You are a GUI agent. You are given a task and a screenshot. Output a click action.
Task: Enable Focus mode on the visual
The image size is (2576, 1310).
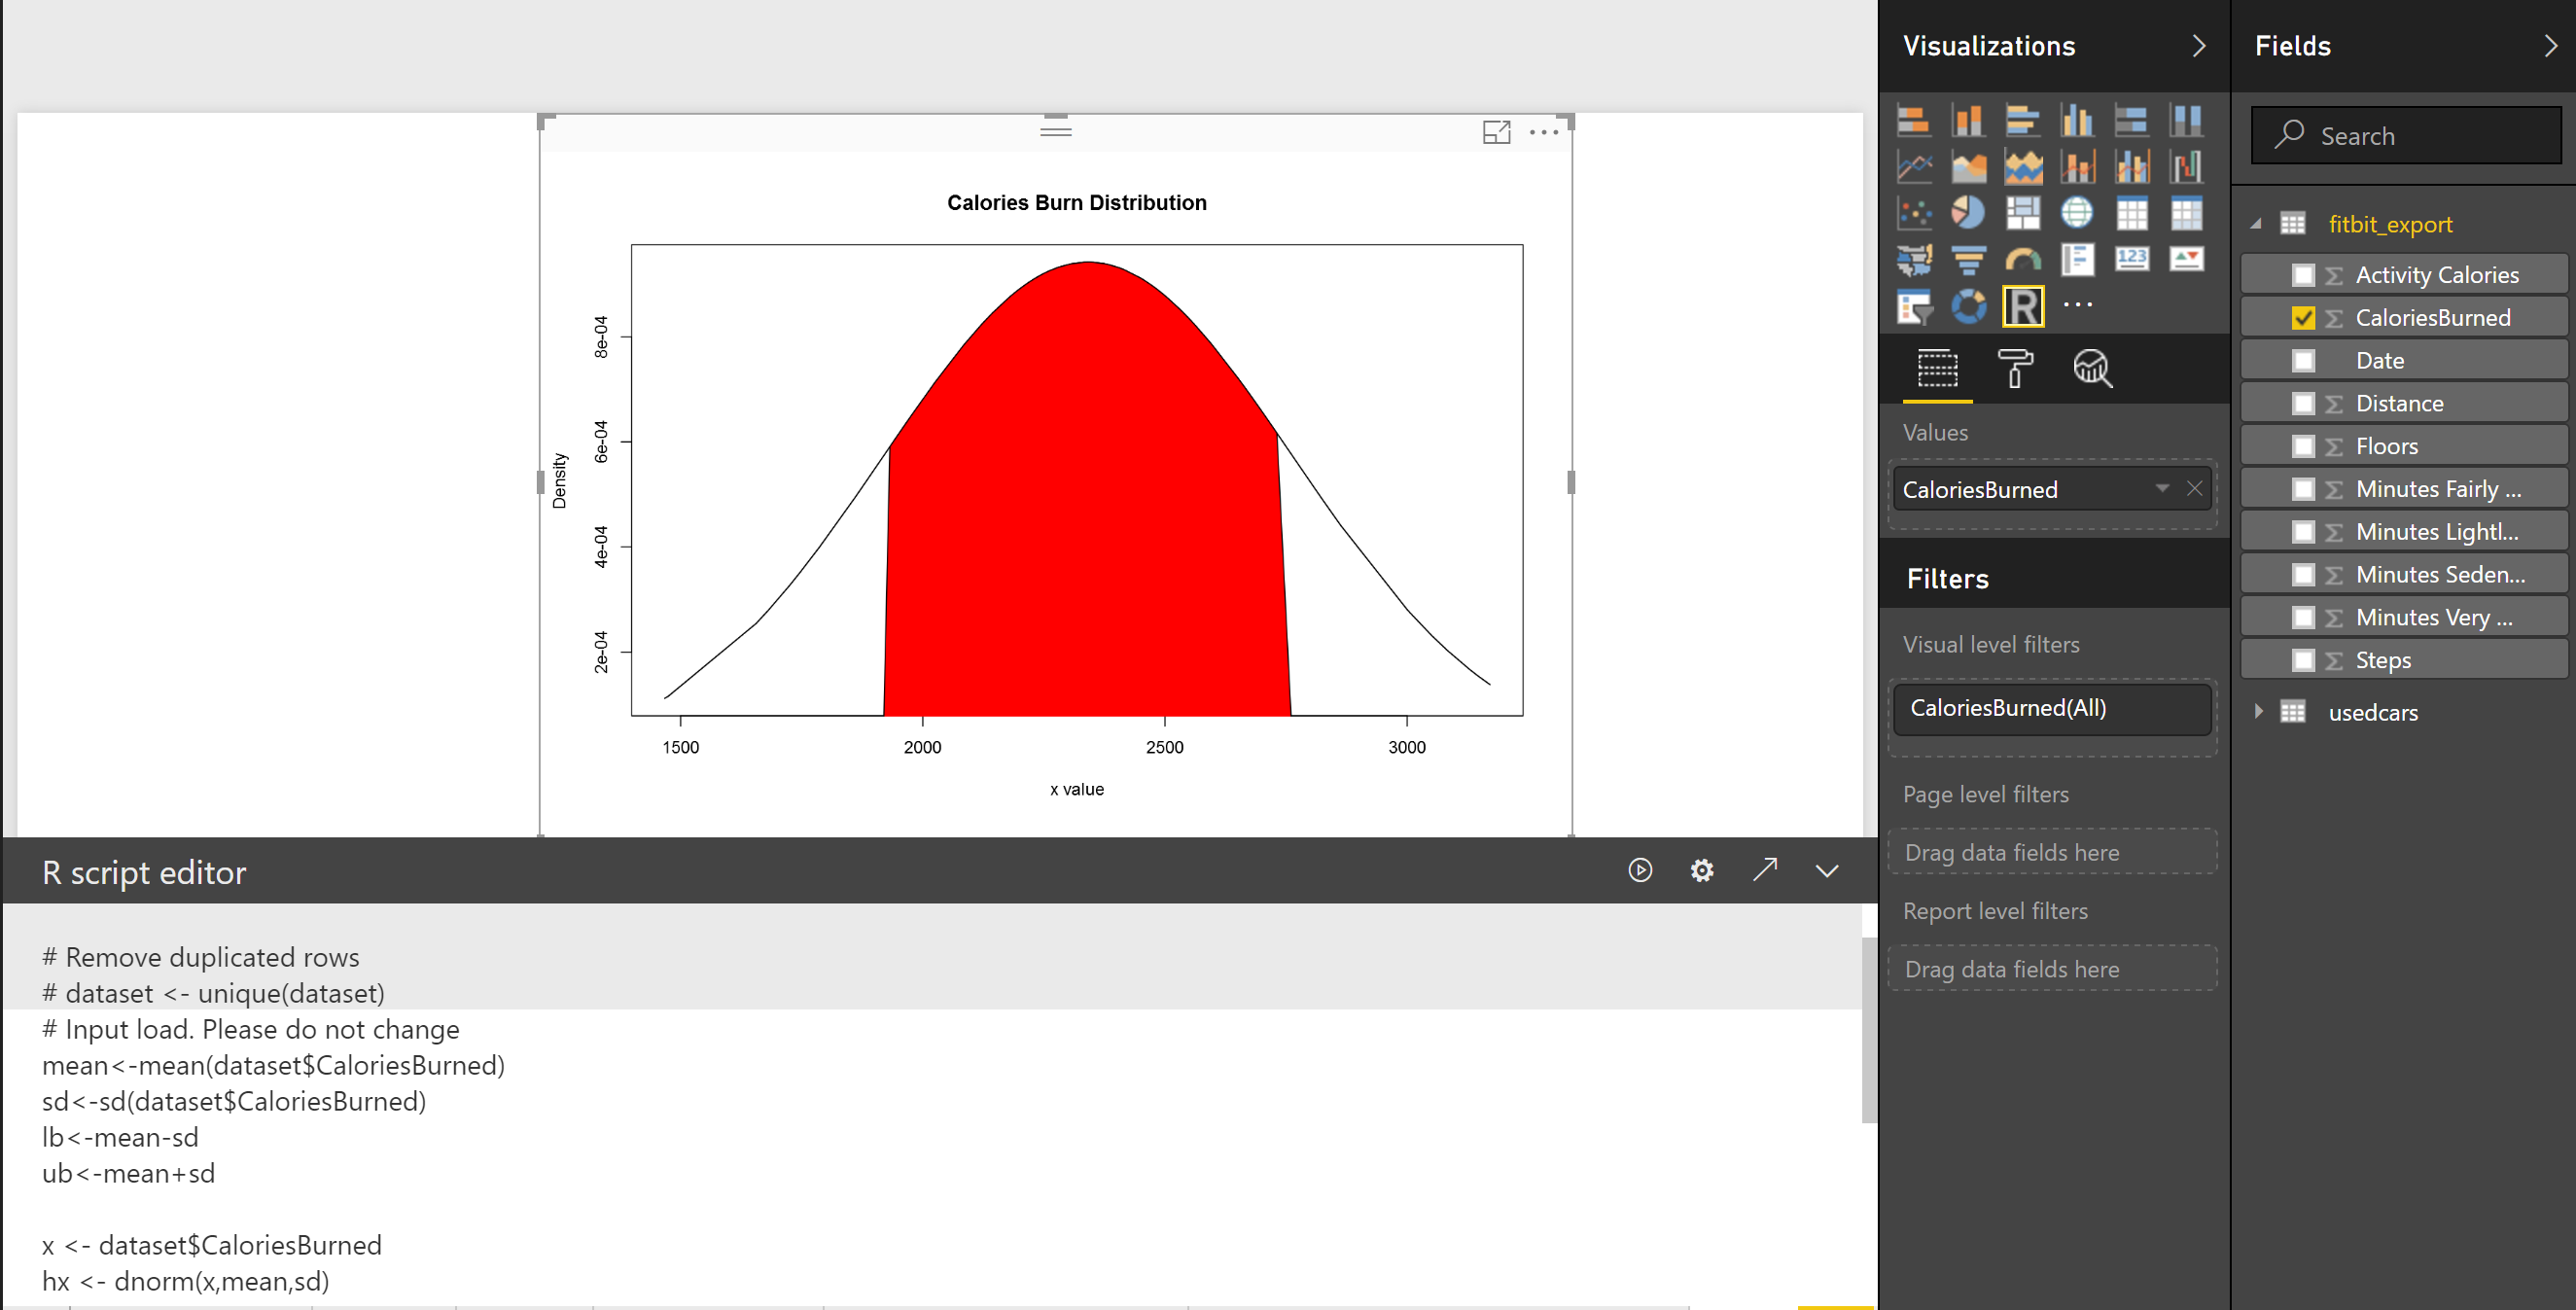1496,132
